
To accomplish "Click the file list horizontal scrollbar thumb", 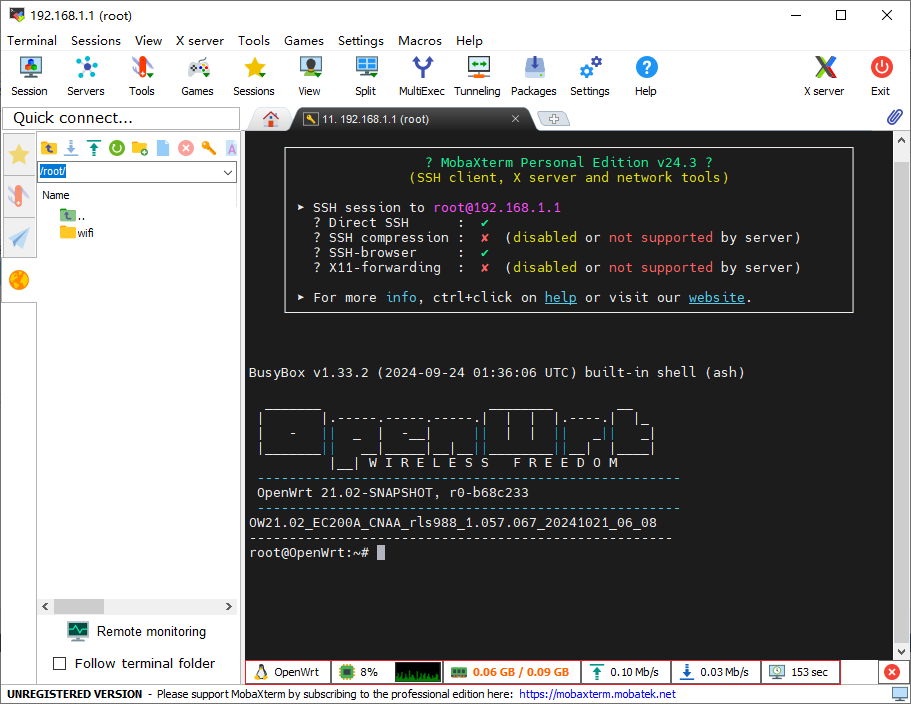I will (x=79, y=606).
